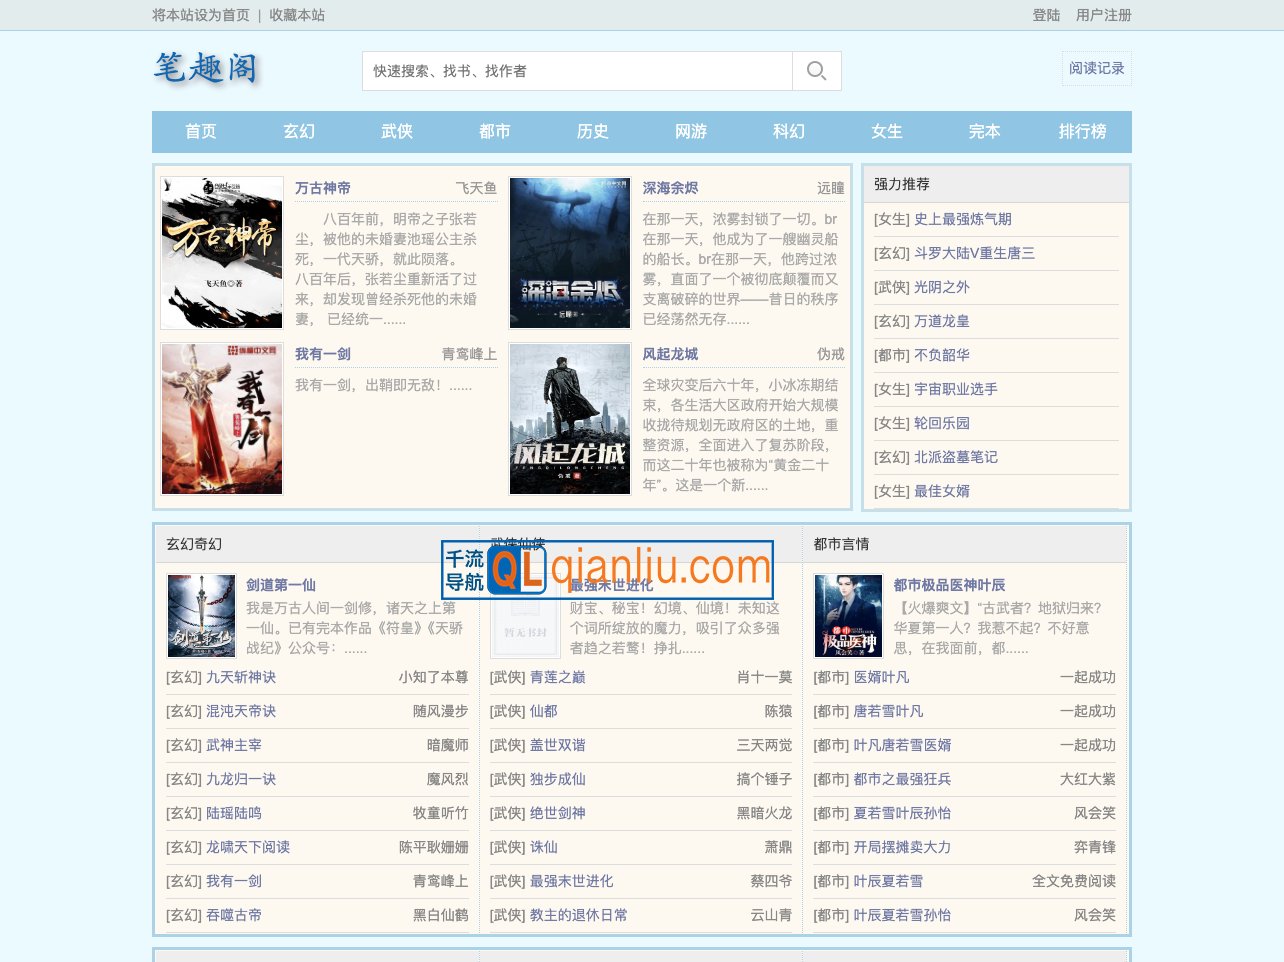Click the 登陆 link at top
1284x962 pixels.
[1046, 15]
